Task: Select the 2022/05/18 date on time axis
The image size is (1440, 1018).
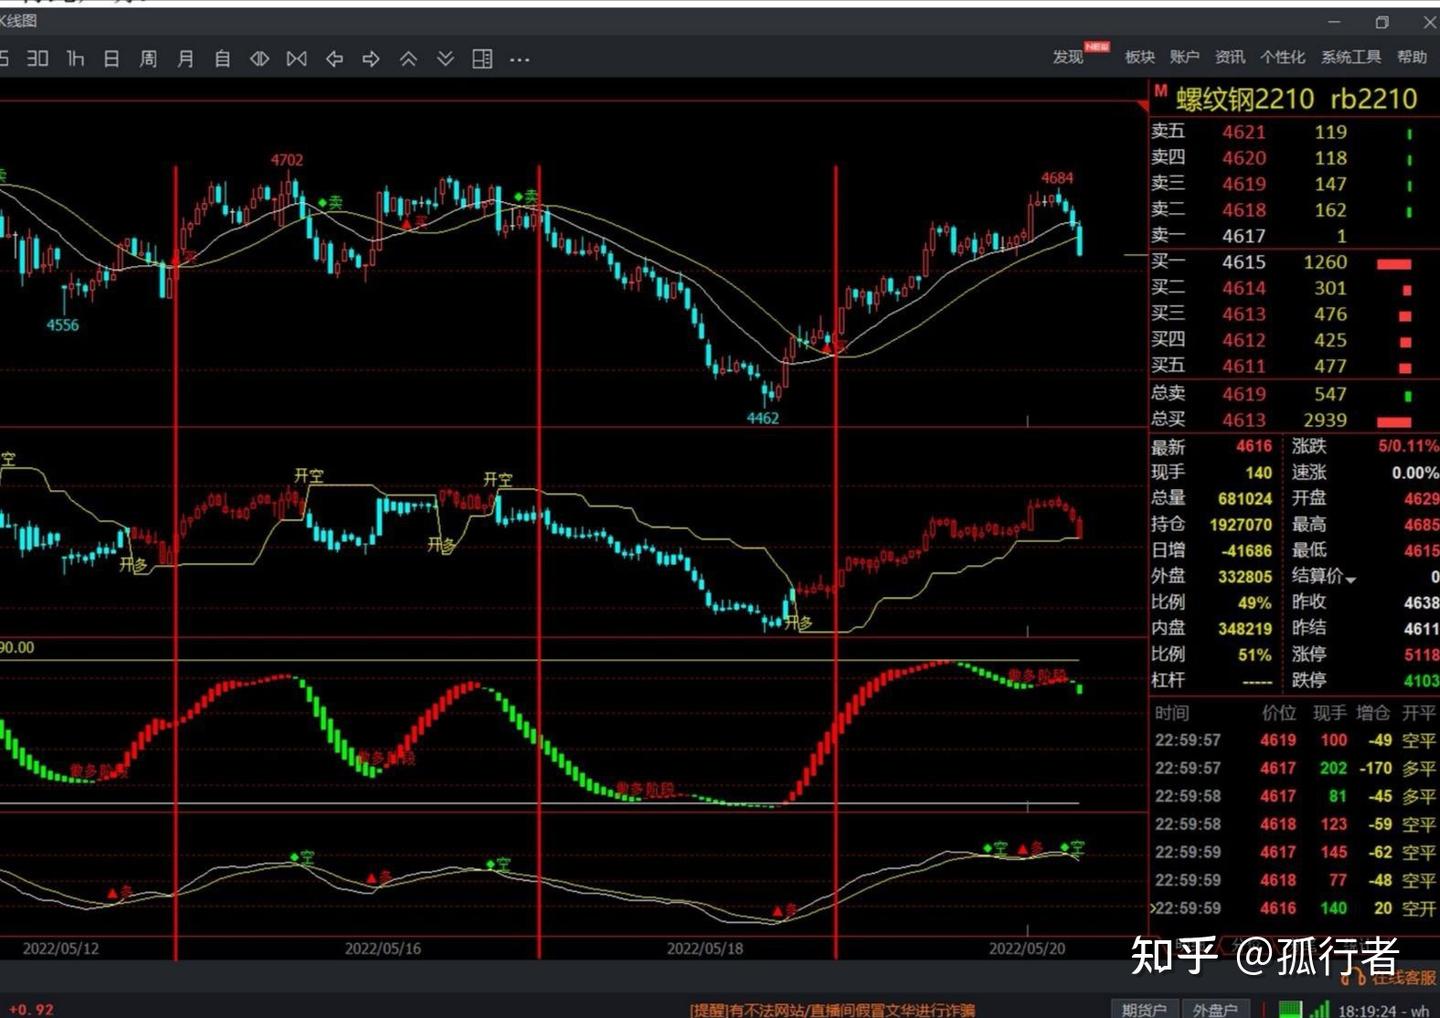Action: point(705,948)
